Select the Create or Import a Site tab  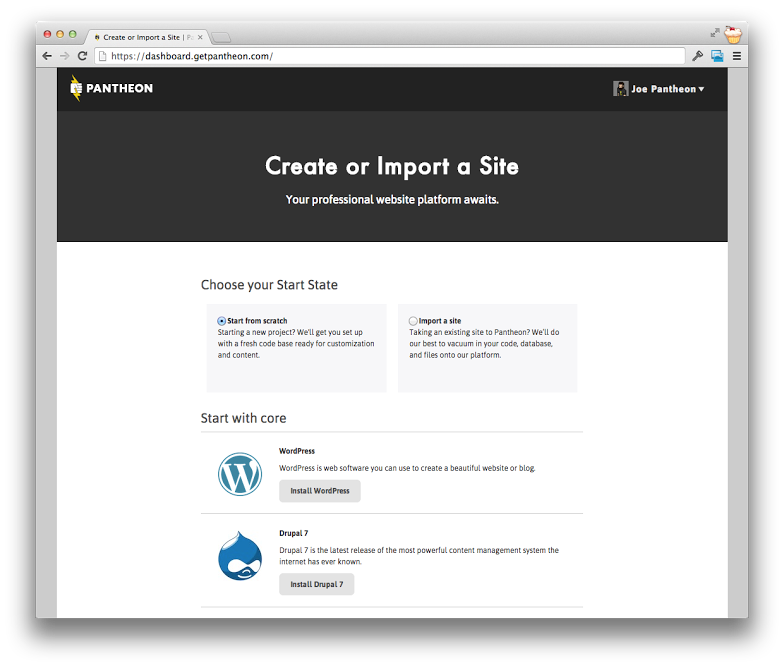145,37
